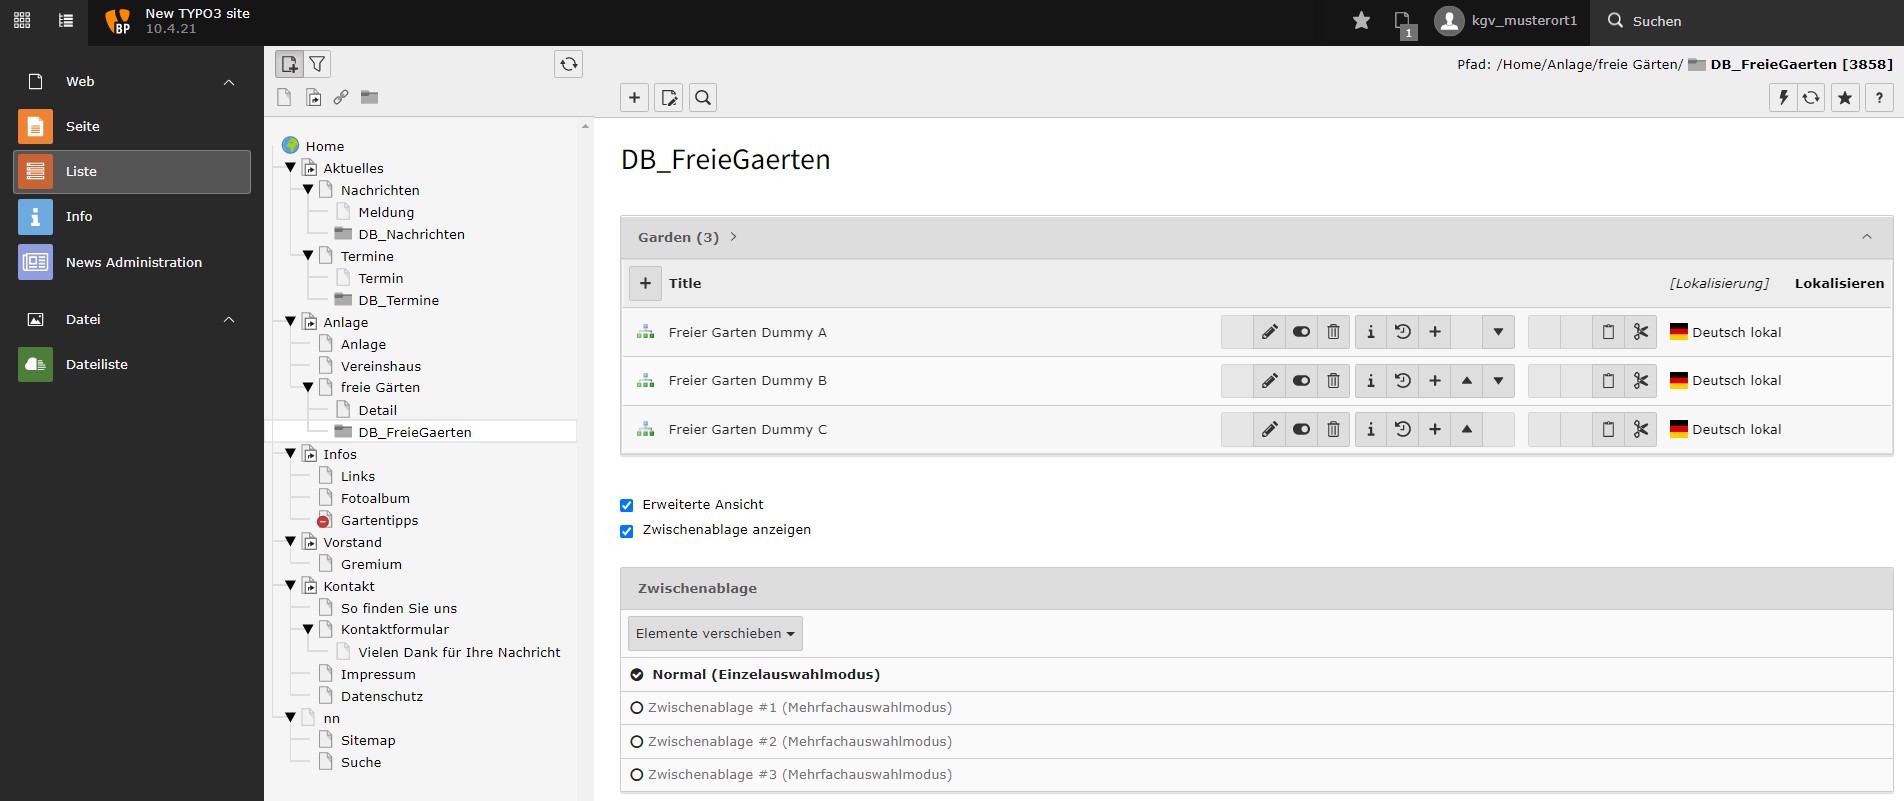
Task: Open the module grid menu icon
Action: click(x=22, y=21)
